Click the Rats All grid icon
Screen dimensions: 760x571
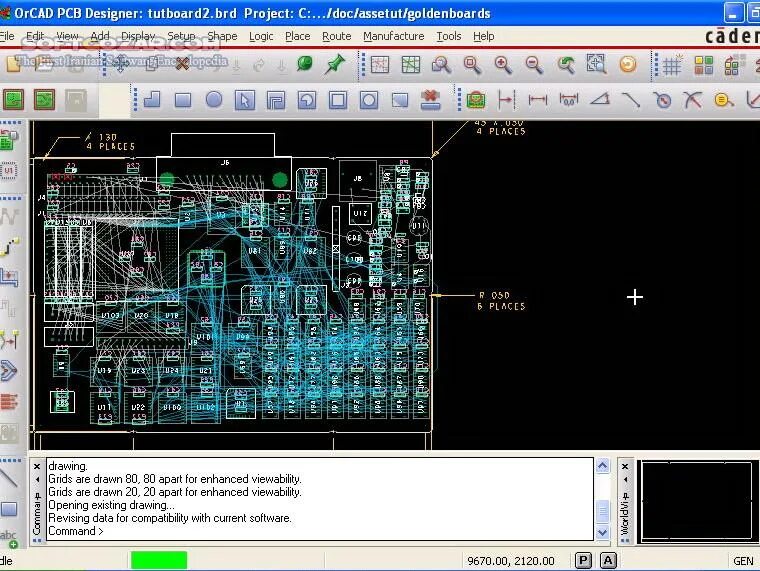411,64
